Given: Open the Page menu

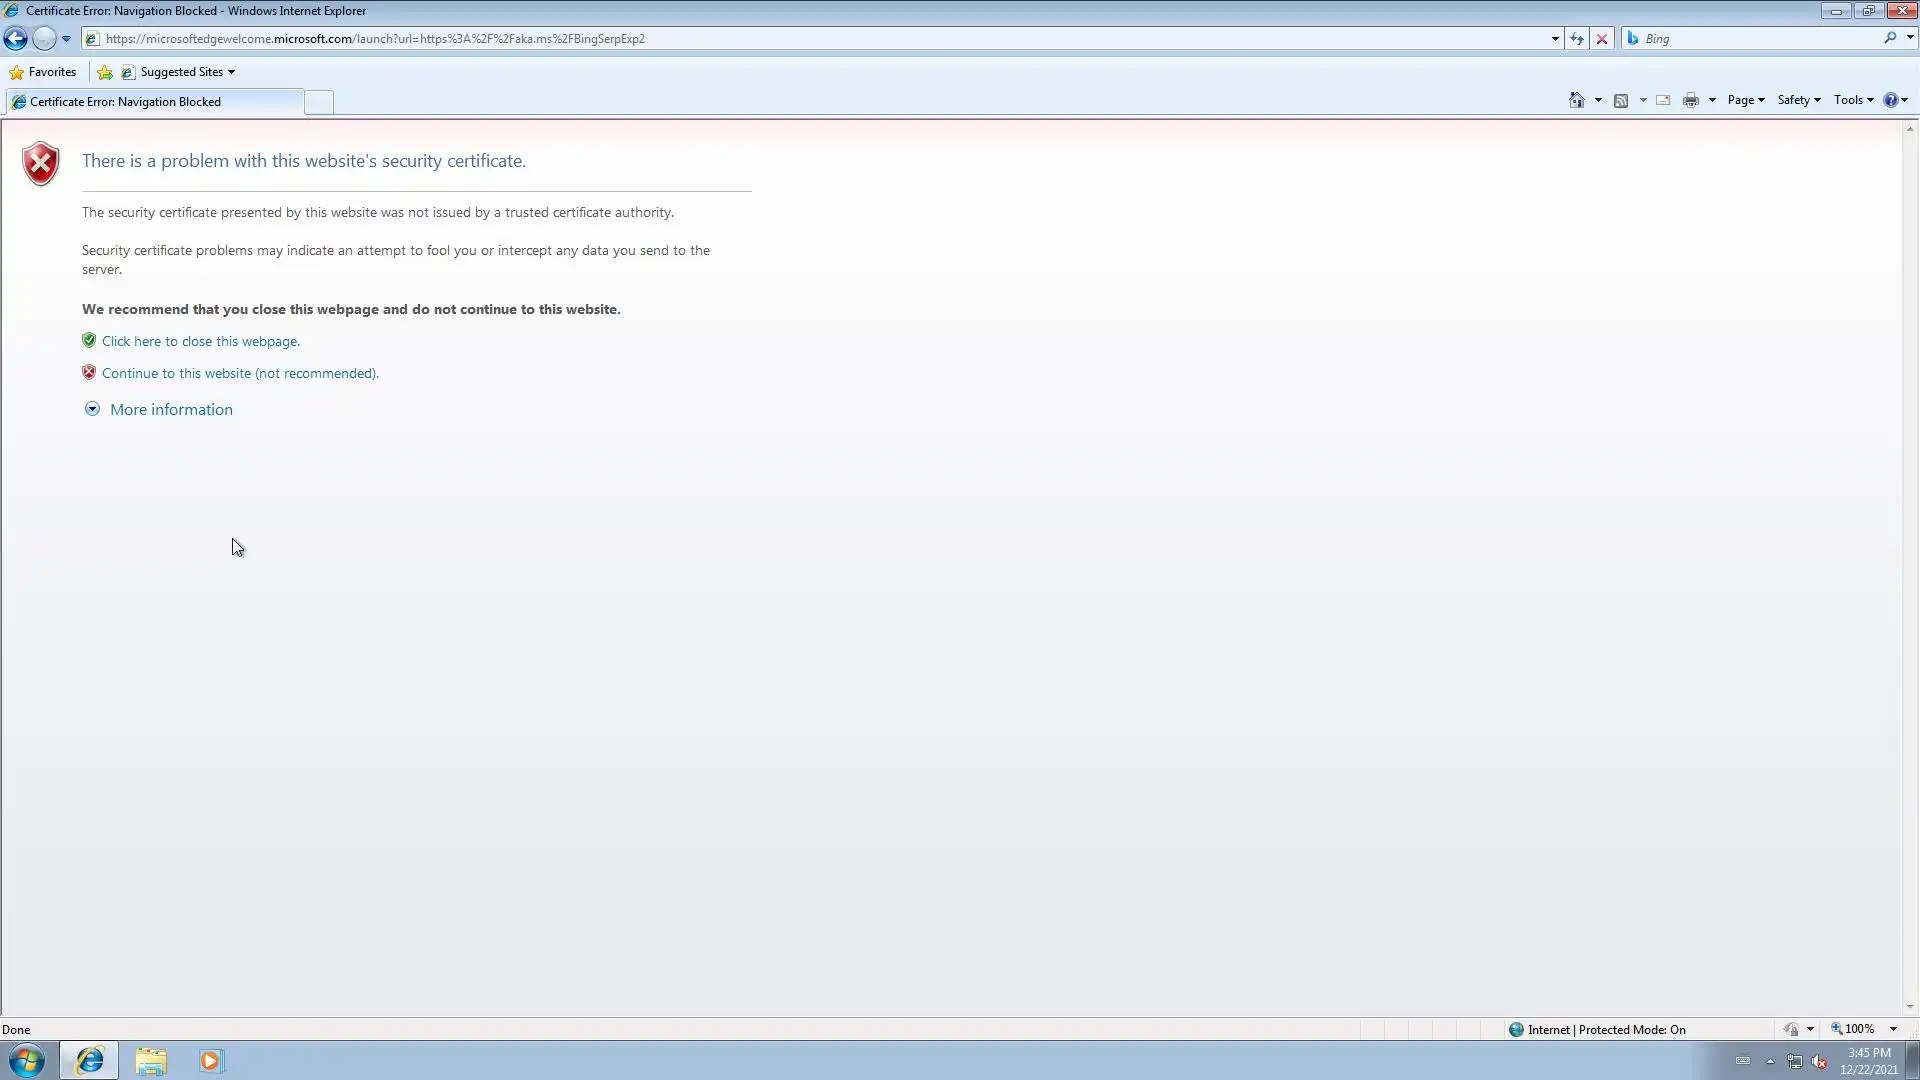Looking at the screenshot, I should [x=1745, y=100].
